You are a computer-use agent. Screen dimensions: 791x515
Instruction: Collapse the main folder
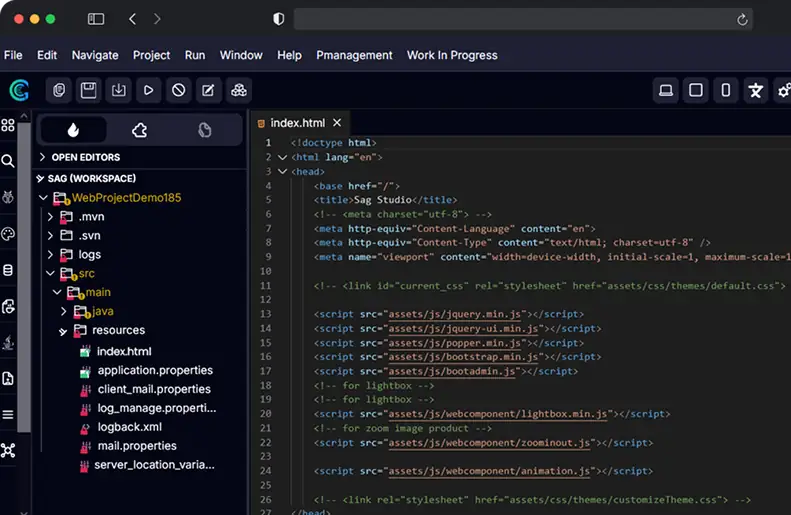click(57, 292)
